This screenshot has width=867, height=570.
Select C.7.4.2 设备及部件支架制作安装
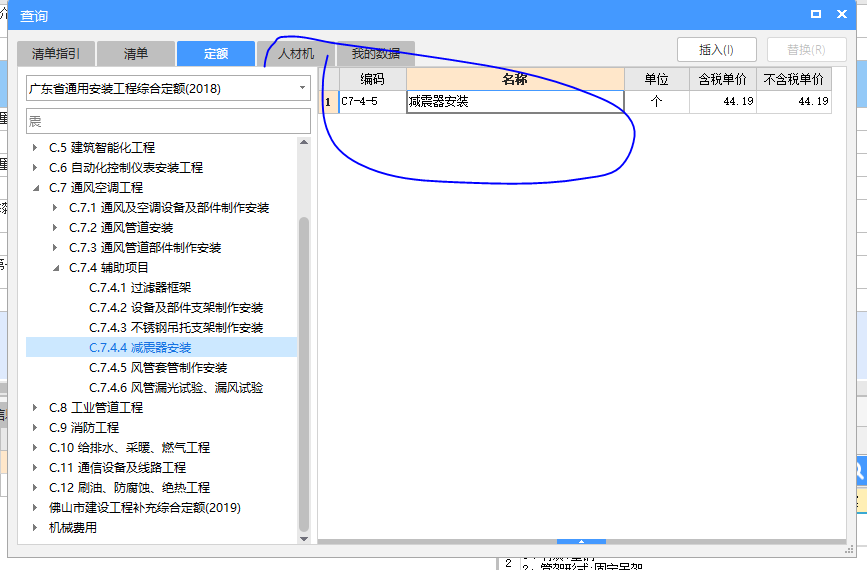click(x=176, y=308)
